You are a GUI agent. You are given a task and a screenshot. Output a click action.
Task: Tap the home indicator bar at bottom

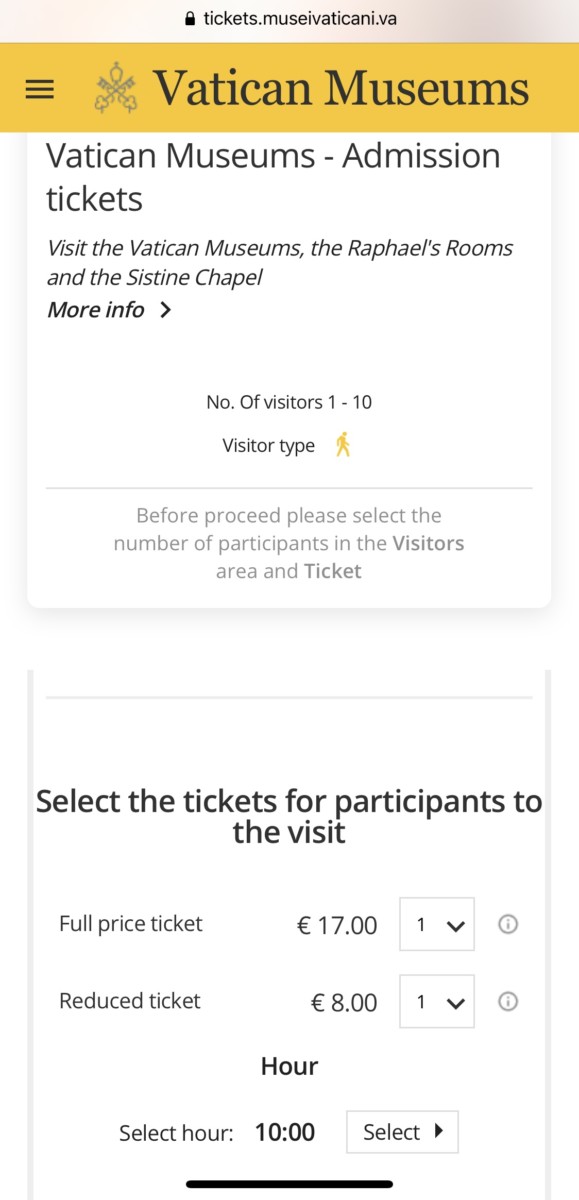pos(289,1184)
